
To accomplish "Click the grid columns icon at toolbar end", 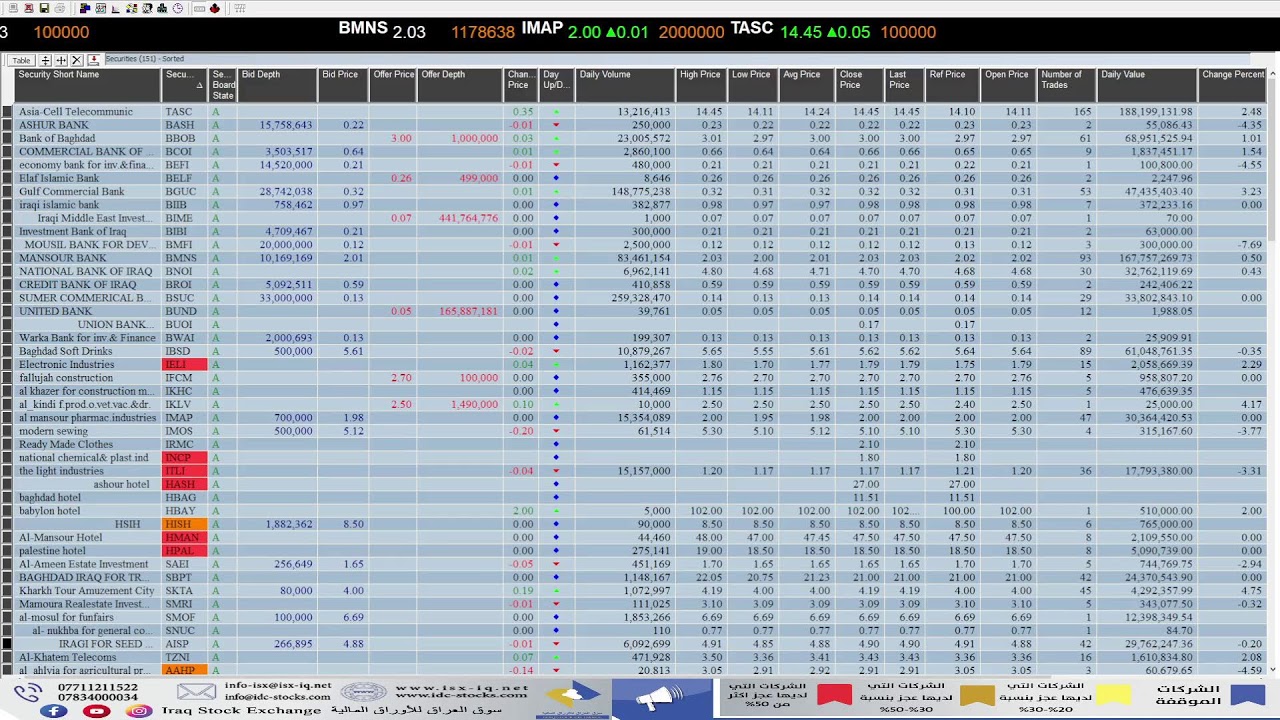I will click(240, 8).
